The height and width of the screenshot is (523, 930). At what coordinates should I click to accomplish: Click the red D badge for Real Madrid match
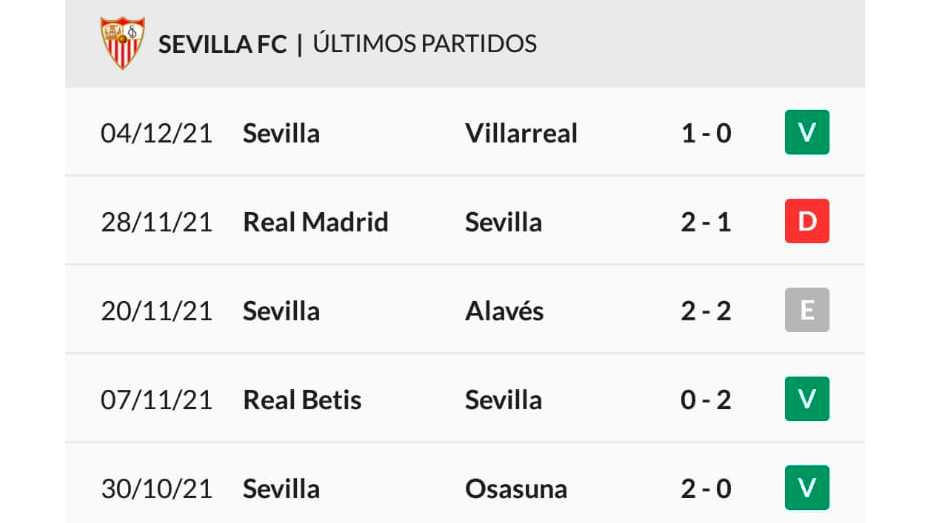coord(807,222)
